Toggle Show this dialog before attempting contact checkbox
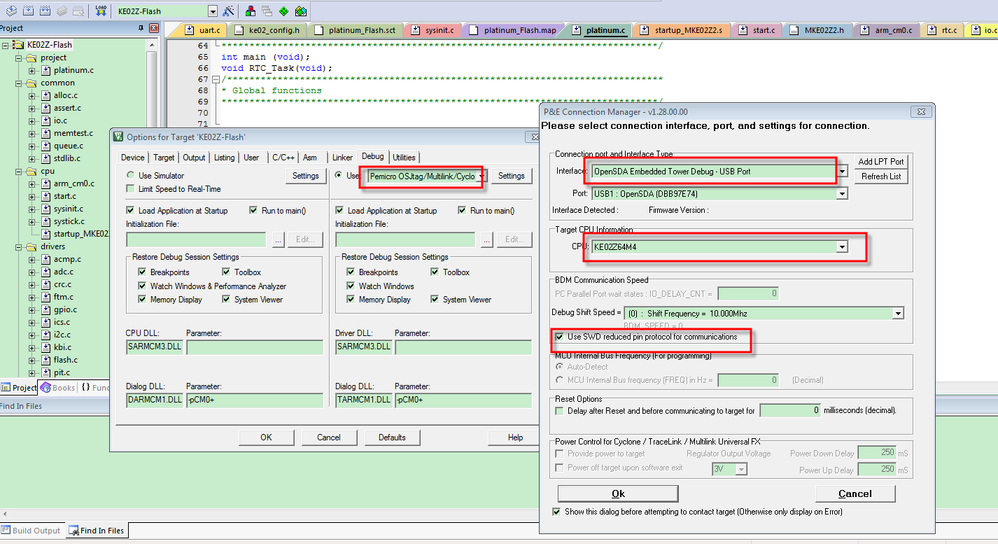 coord(556,512)
